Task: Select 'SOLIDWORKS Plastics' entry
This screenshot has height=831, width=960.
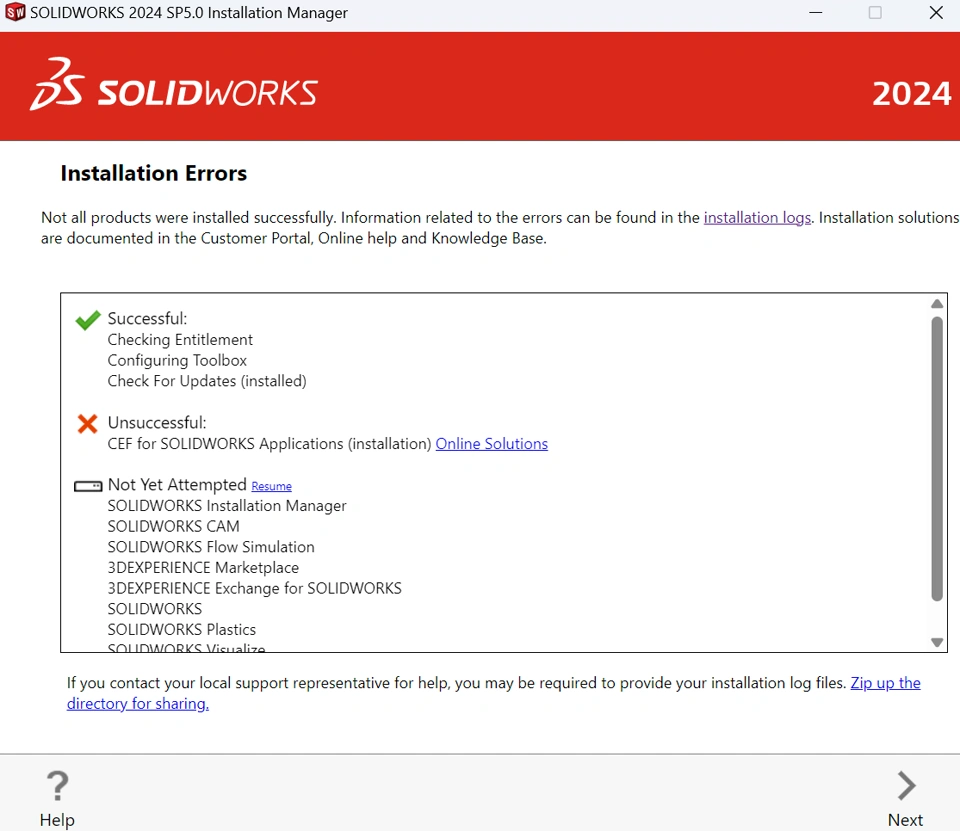Action: tap(182, 630)
